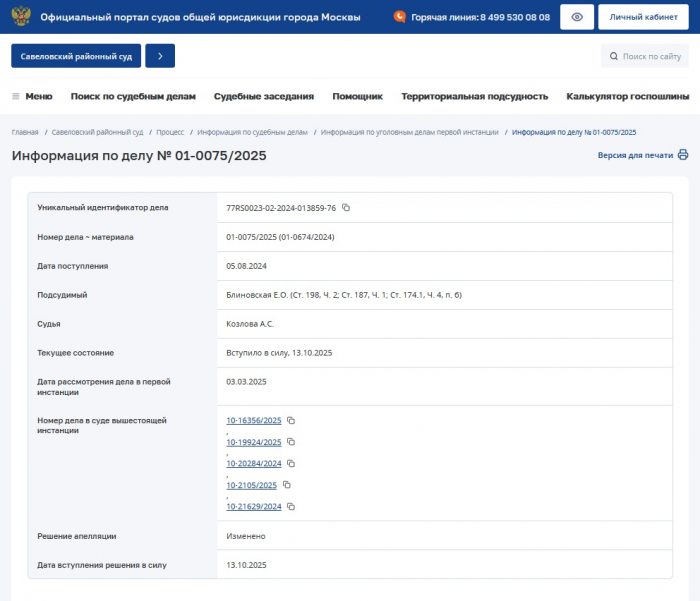Viewport: 700px width, 601px height.
Task: Click Уникальный идентификатор дела label
Action: tap(103, 208)
